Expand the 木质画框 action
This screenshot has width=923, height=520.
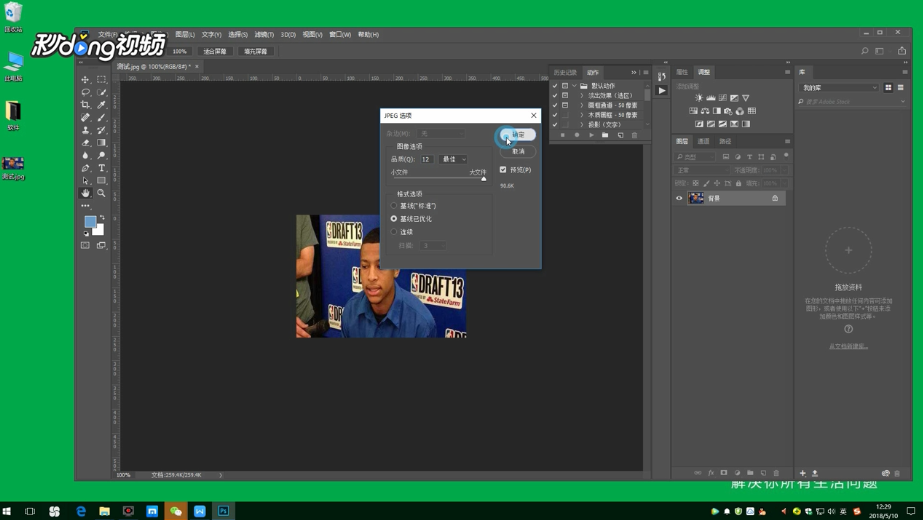[582, 115]
